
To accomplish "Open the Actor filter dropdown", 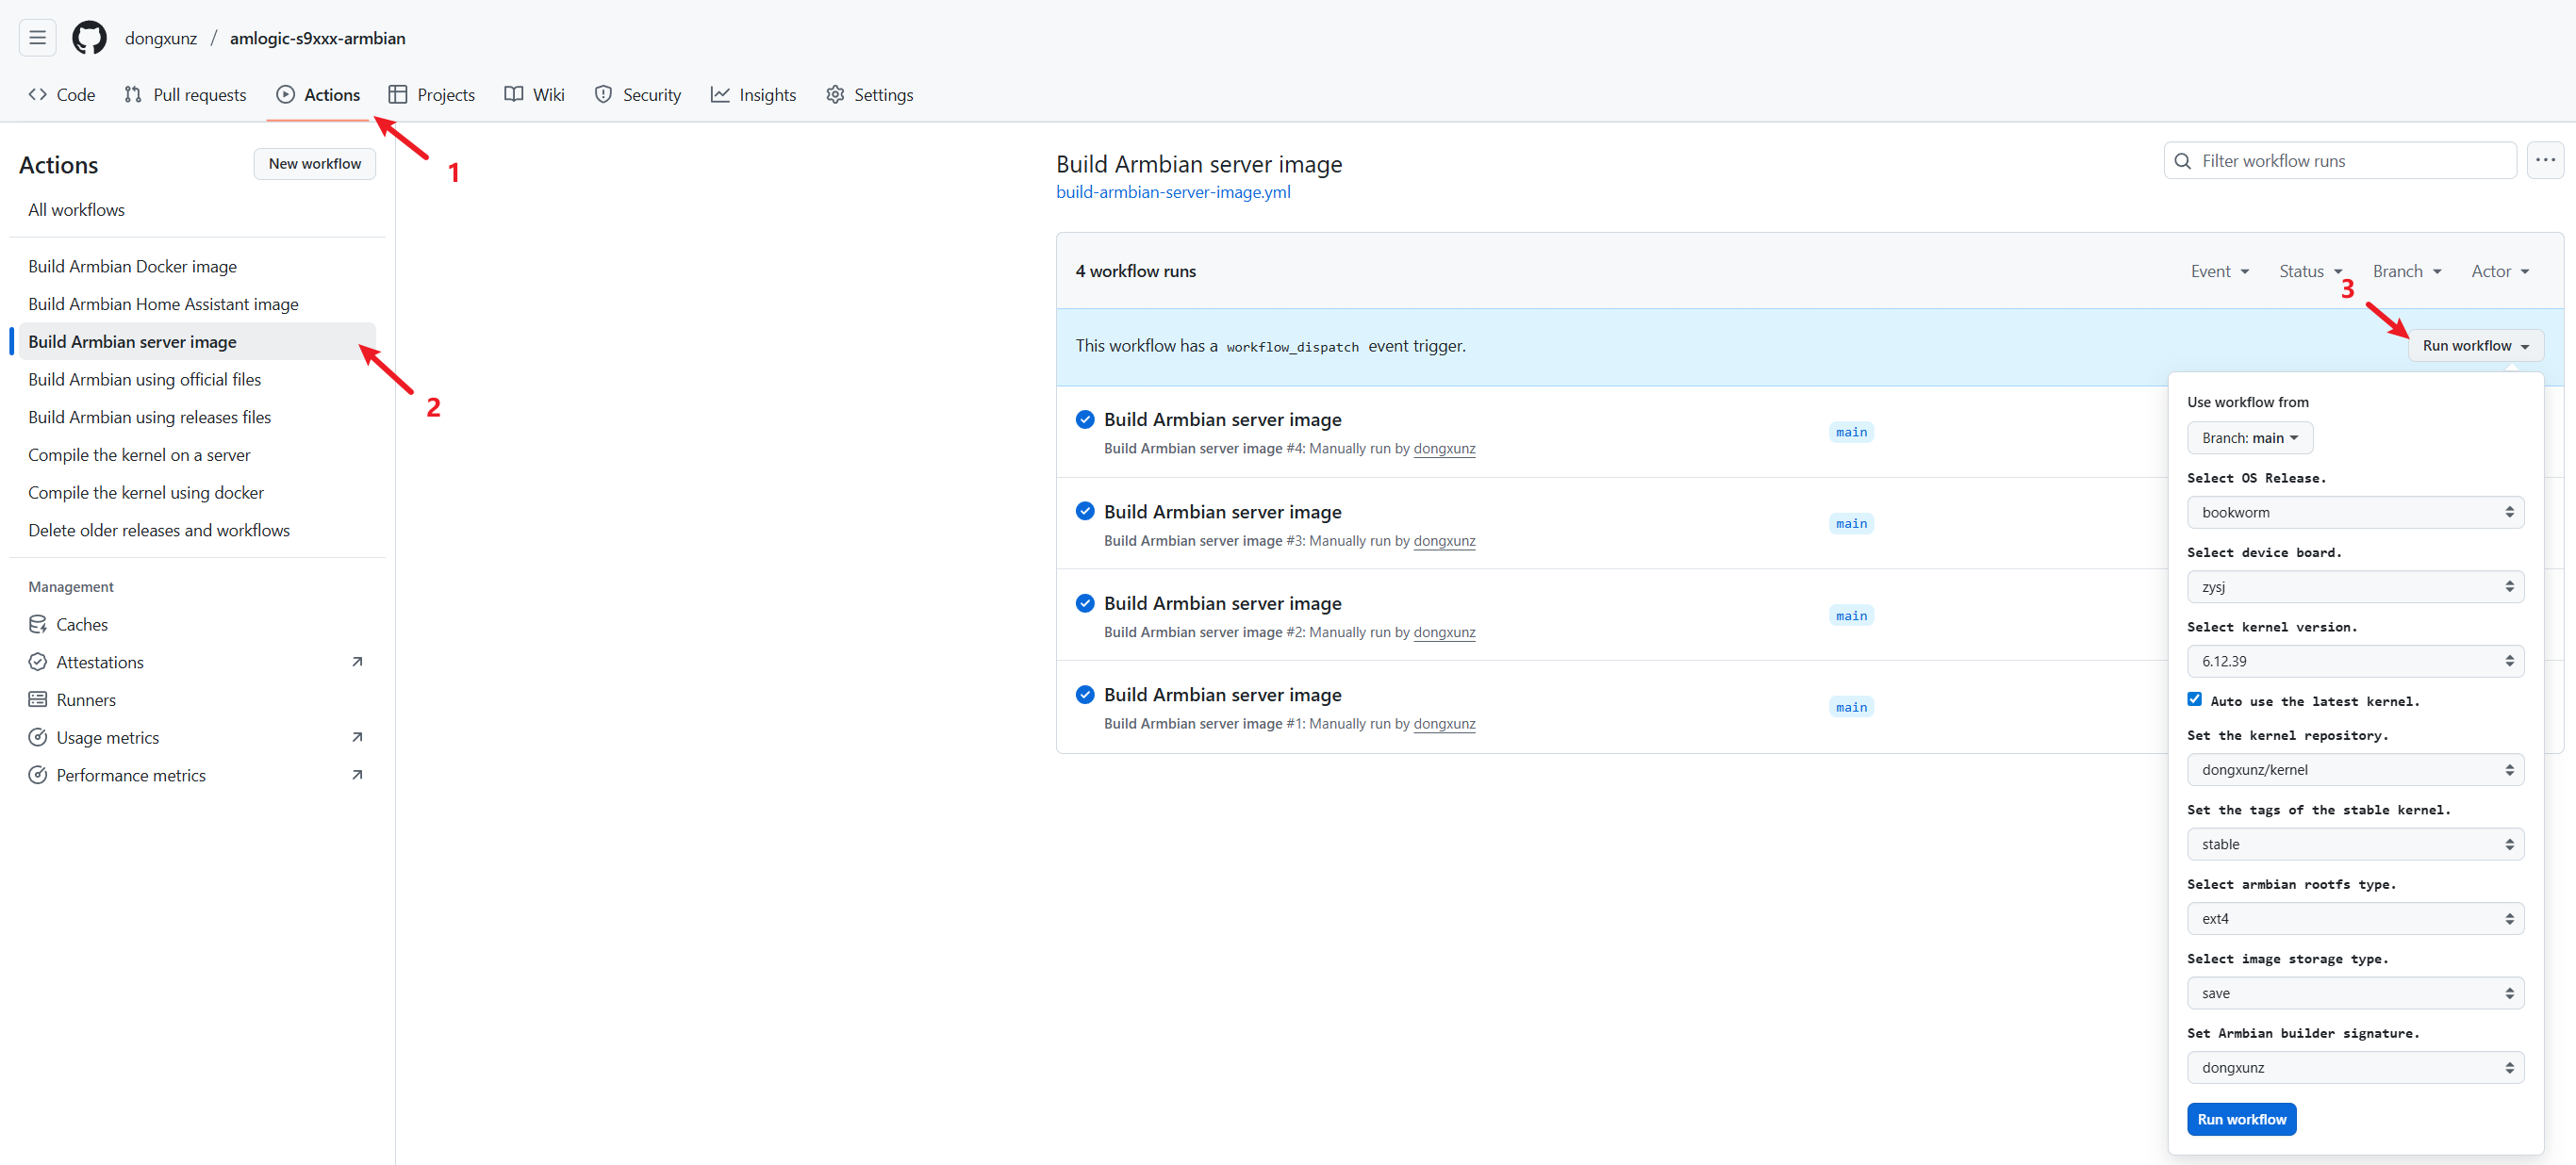I will (x=2500, y=271).
